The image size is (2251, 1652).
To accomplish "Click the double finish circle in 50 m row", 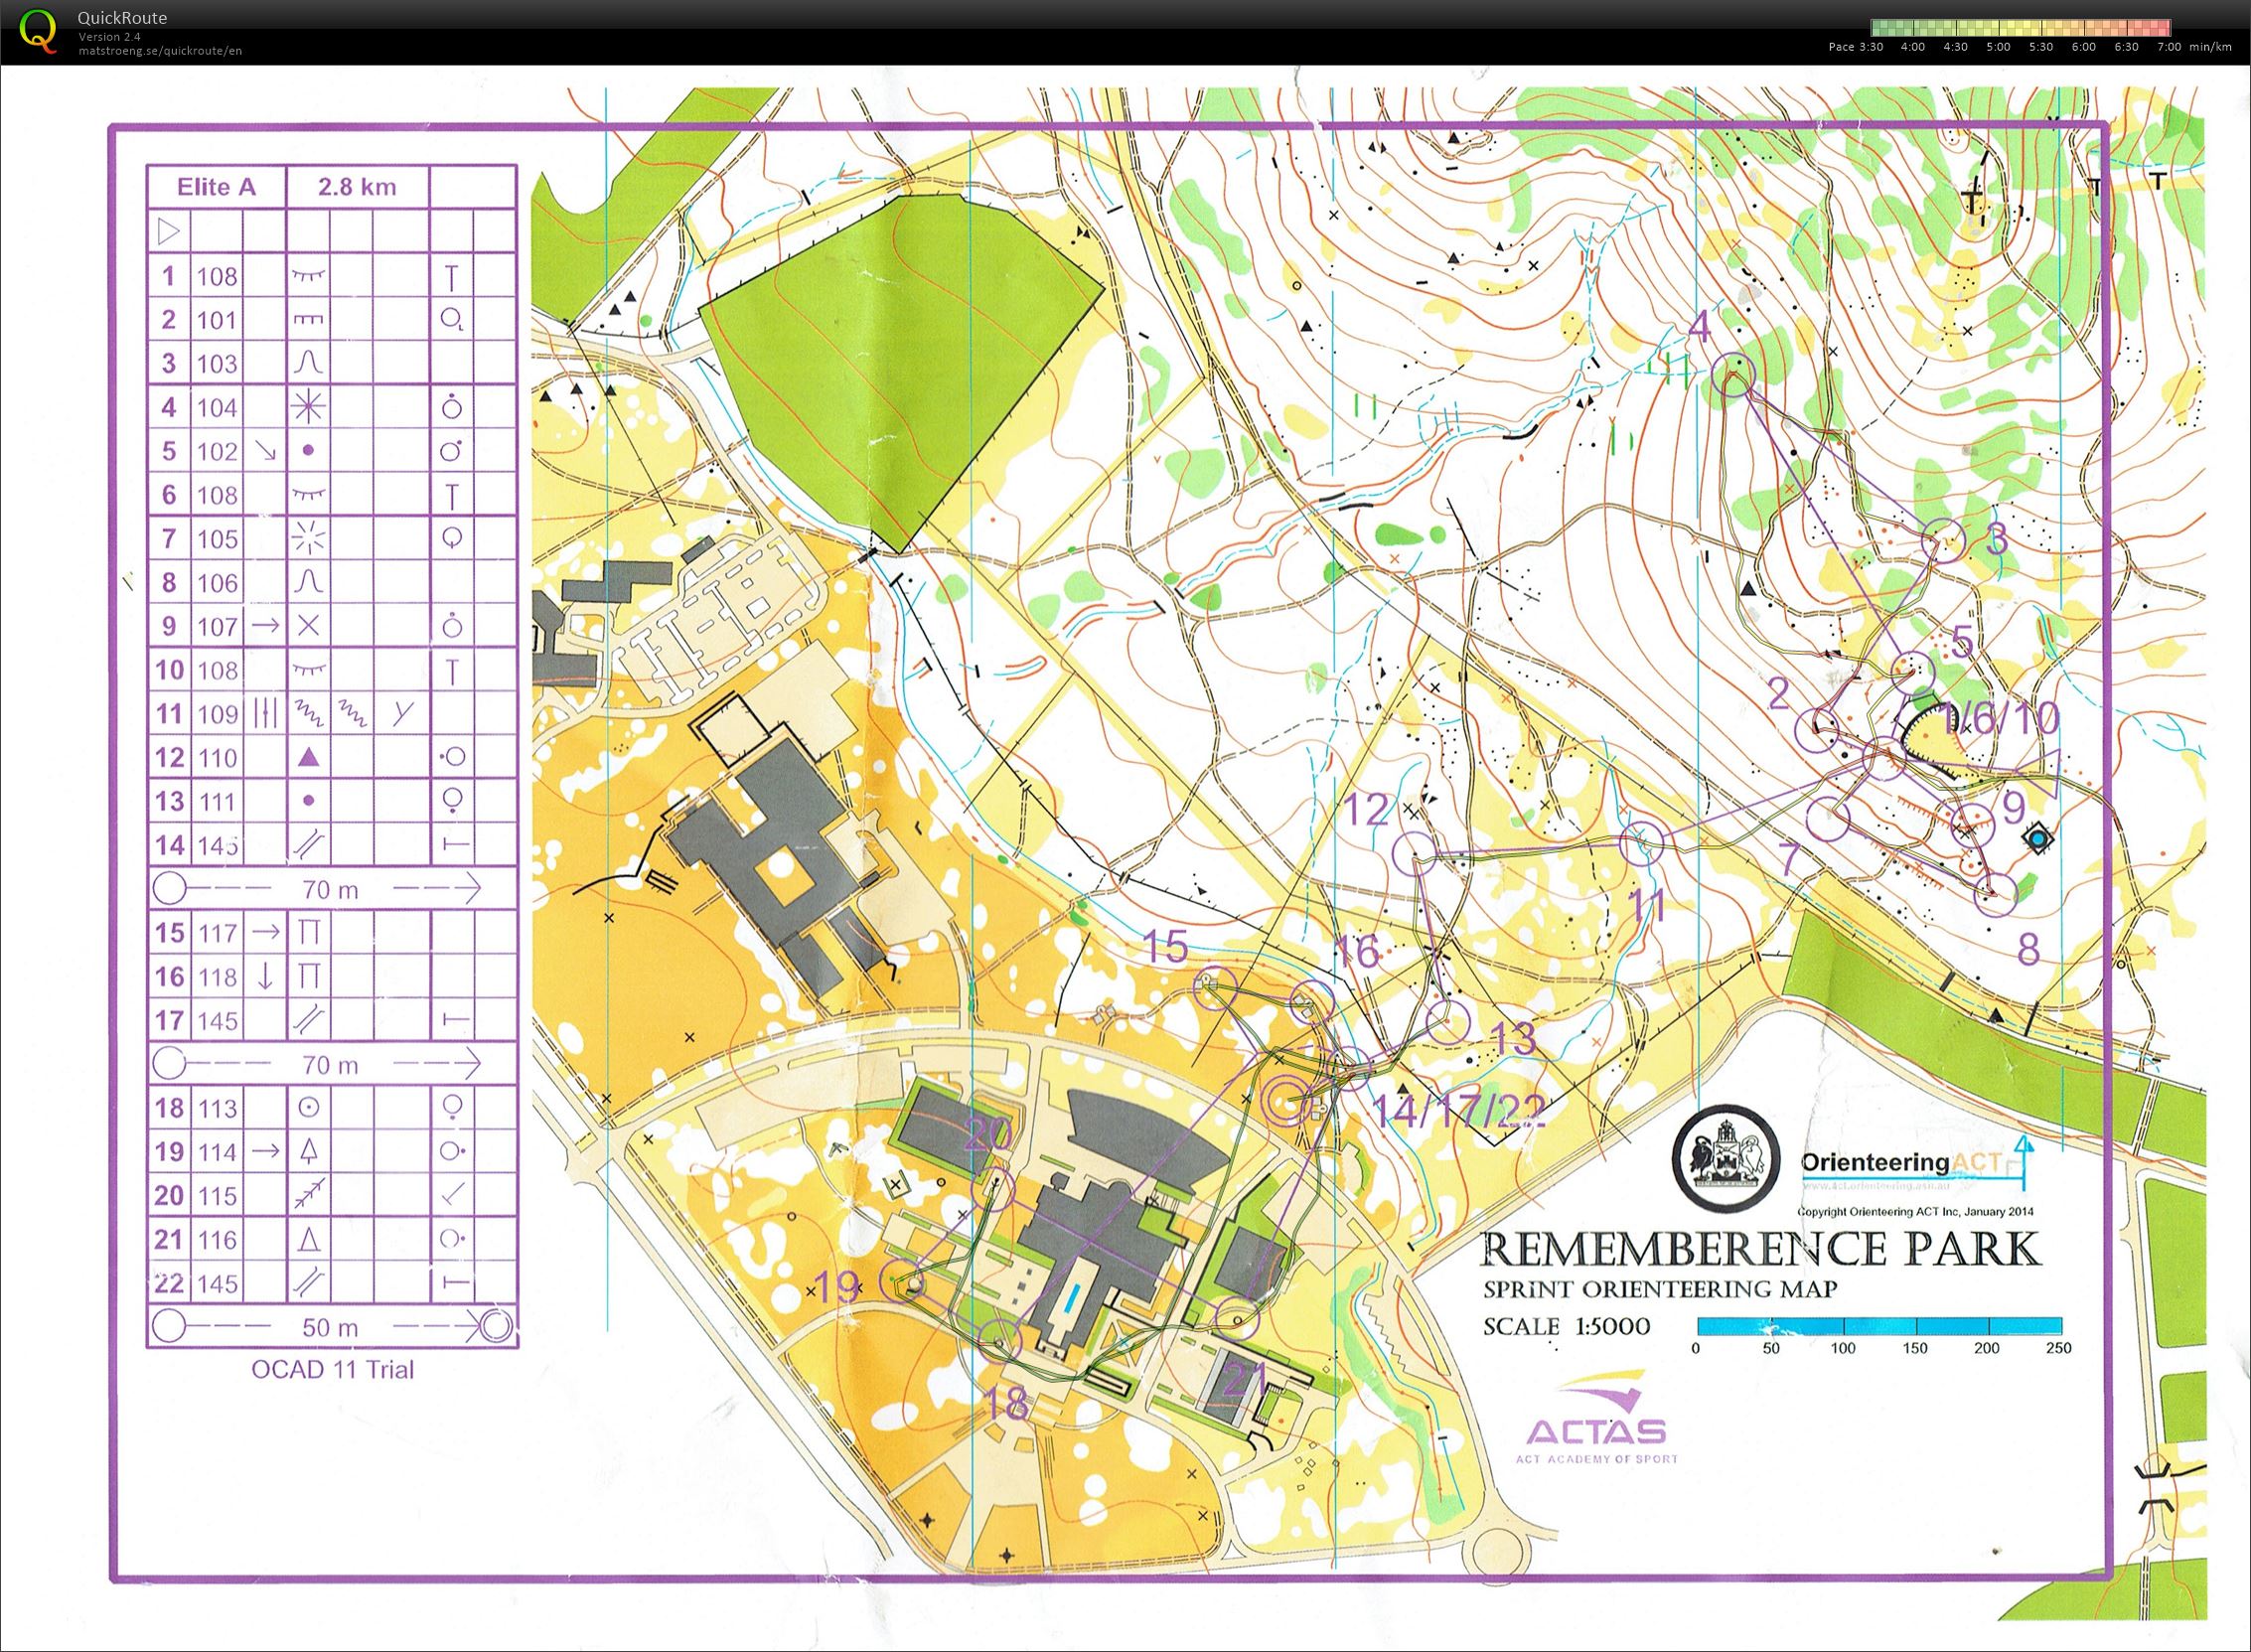I will (x=496, y=1327).
